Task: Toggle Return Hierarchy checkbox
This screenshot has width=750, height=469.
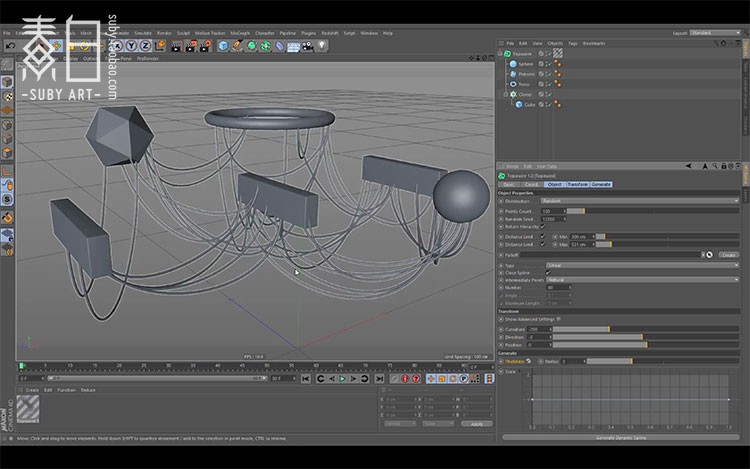Action: (542, 227)
